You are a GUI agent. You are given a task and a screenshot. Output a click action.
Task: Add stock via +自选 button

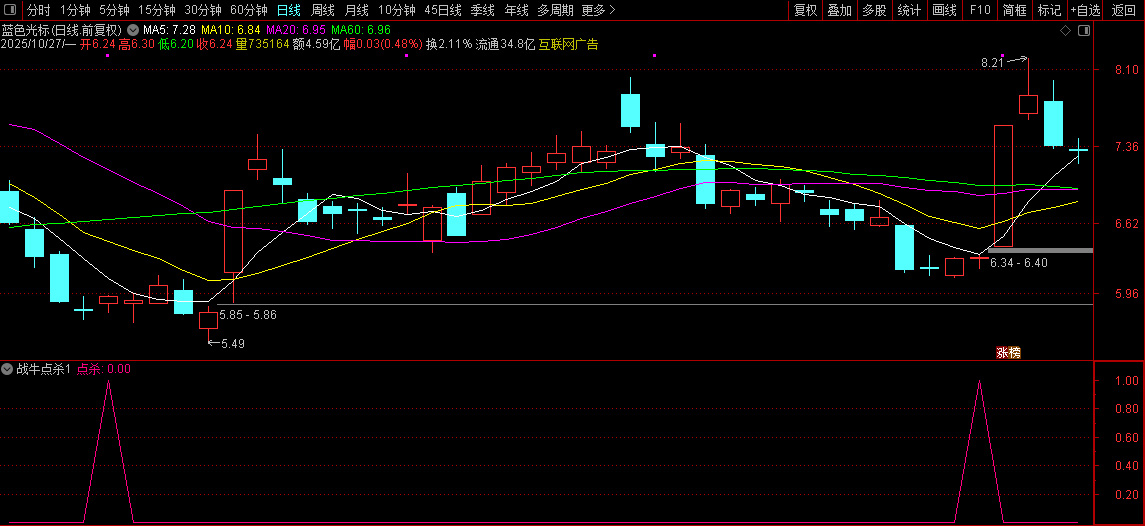click(x=1086, y=10)
